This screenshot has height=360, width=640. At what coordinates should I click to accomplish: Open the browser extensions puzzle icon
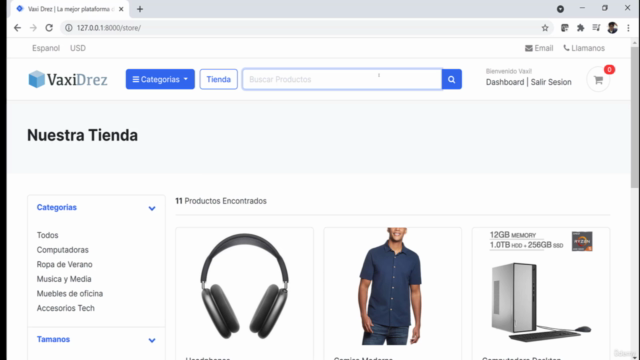[580, 28]
